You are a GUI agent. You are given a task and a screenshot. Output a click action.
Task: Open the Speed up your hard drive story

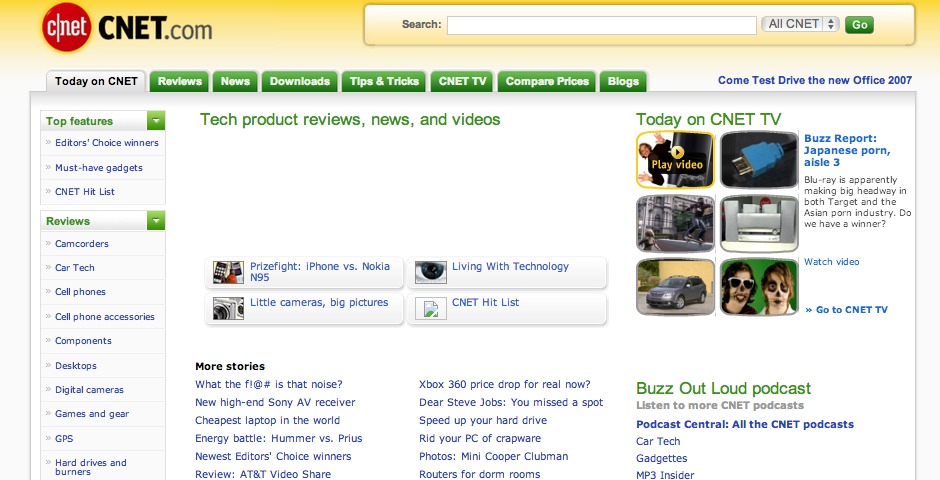pyautogui.click(x=483, y=421)
